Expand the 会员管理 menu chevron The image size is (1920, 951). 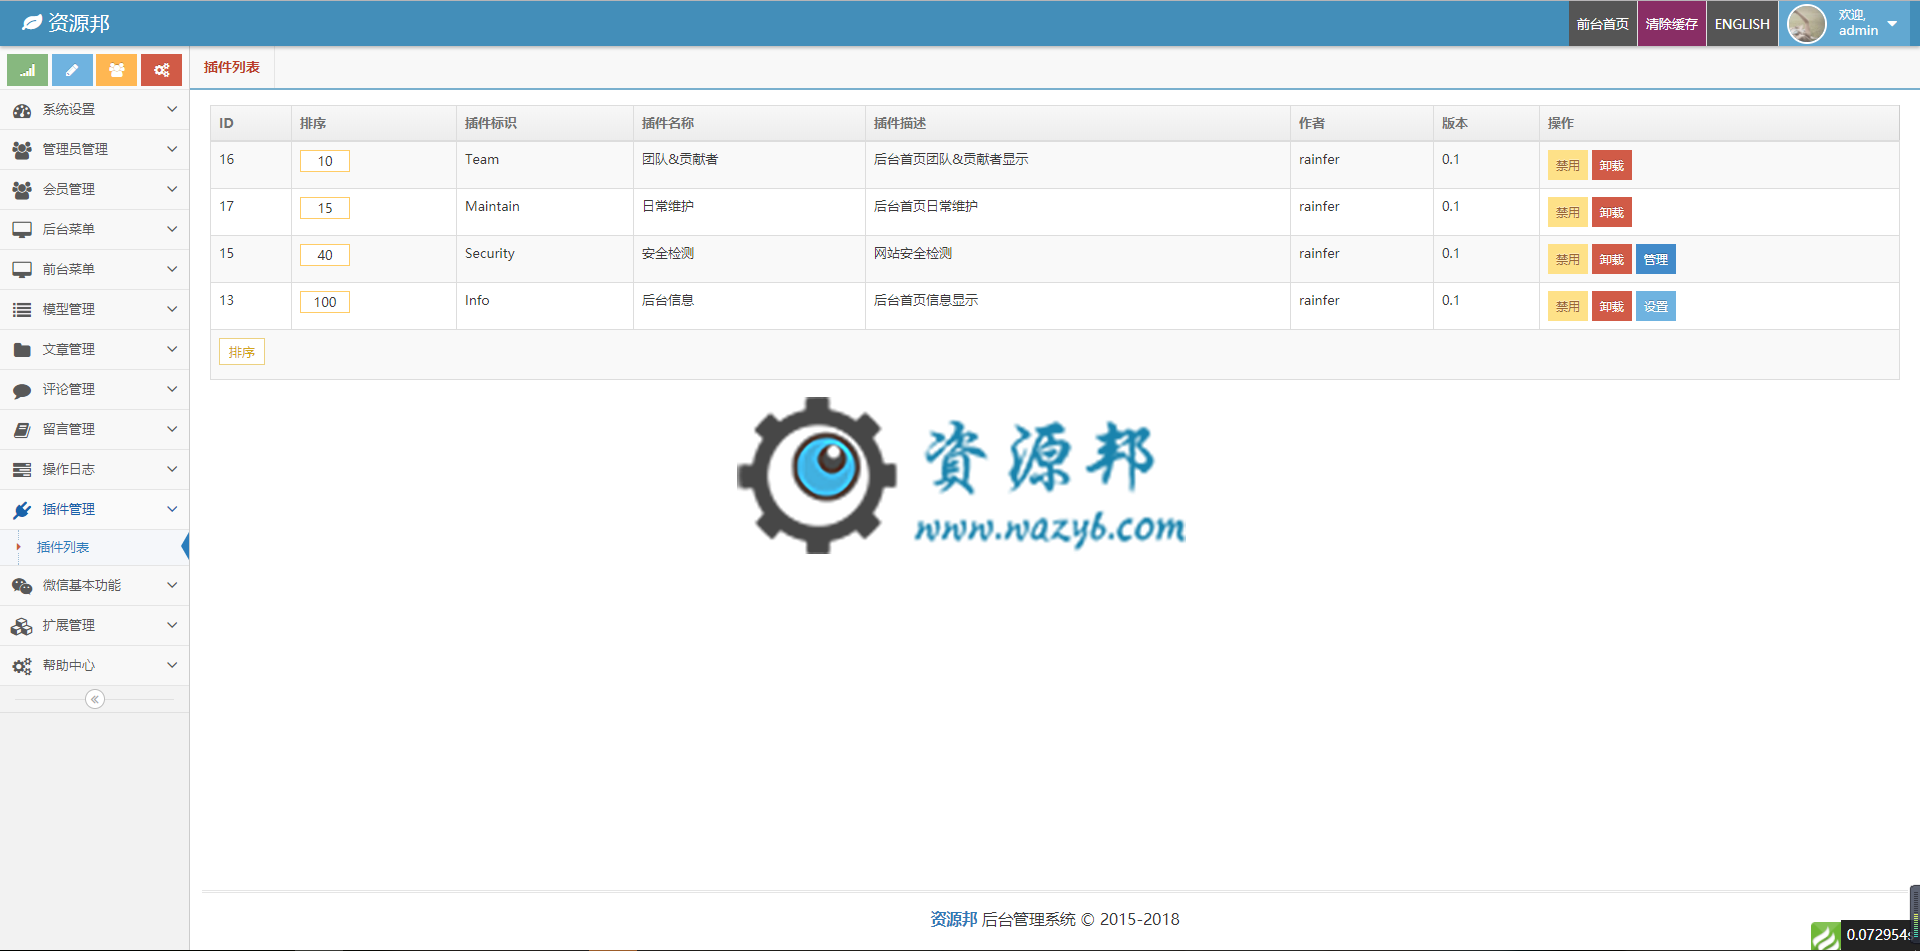point(172,189)
